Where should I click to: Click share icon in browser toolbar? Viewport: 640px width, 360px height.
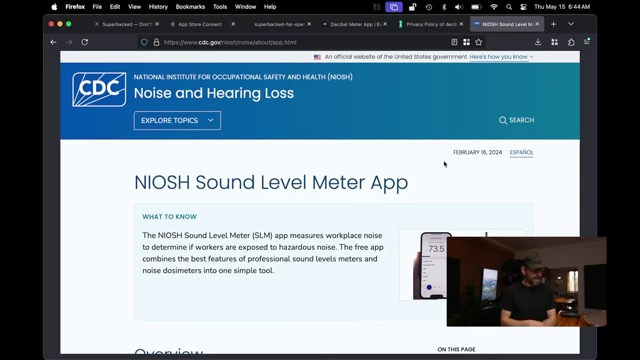[x=571, y=42]
